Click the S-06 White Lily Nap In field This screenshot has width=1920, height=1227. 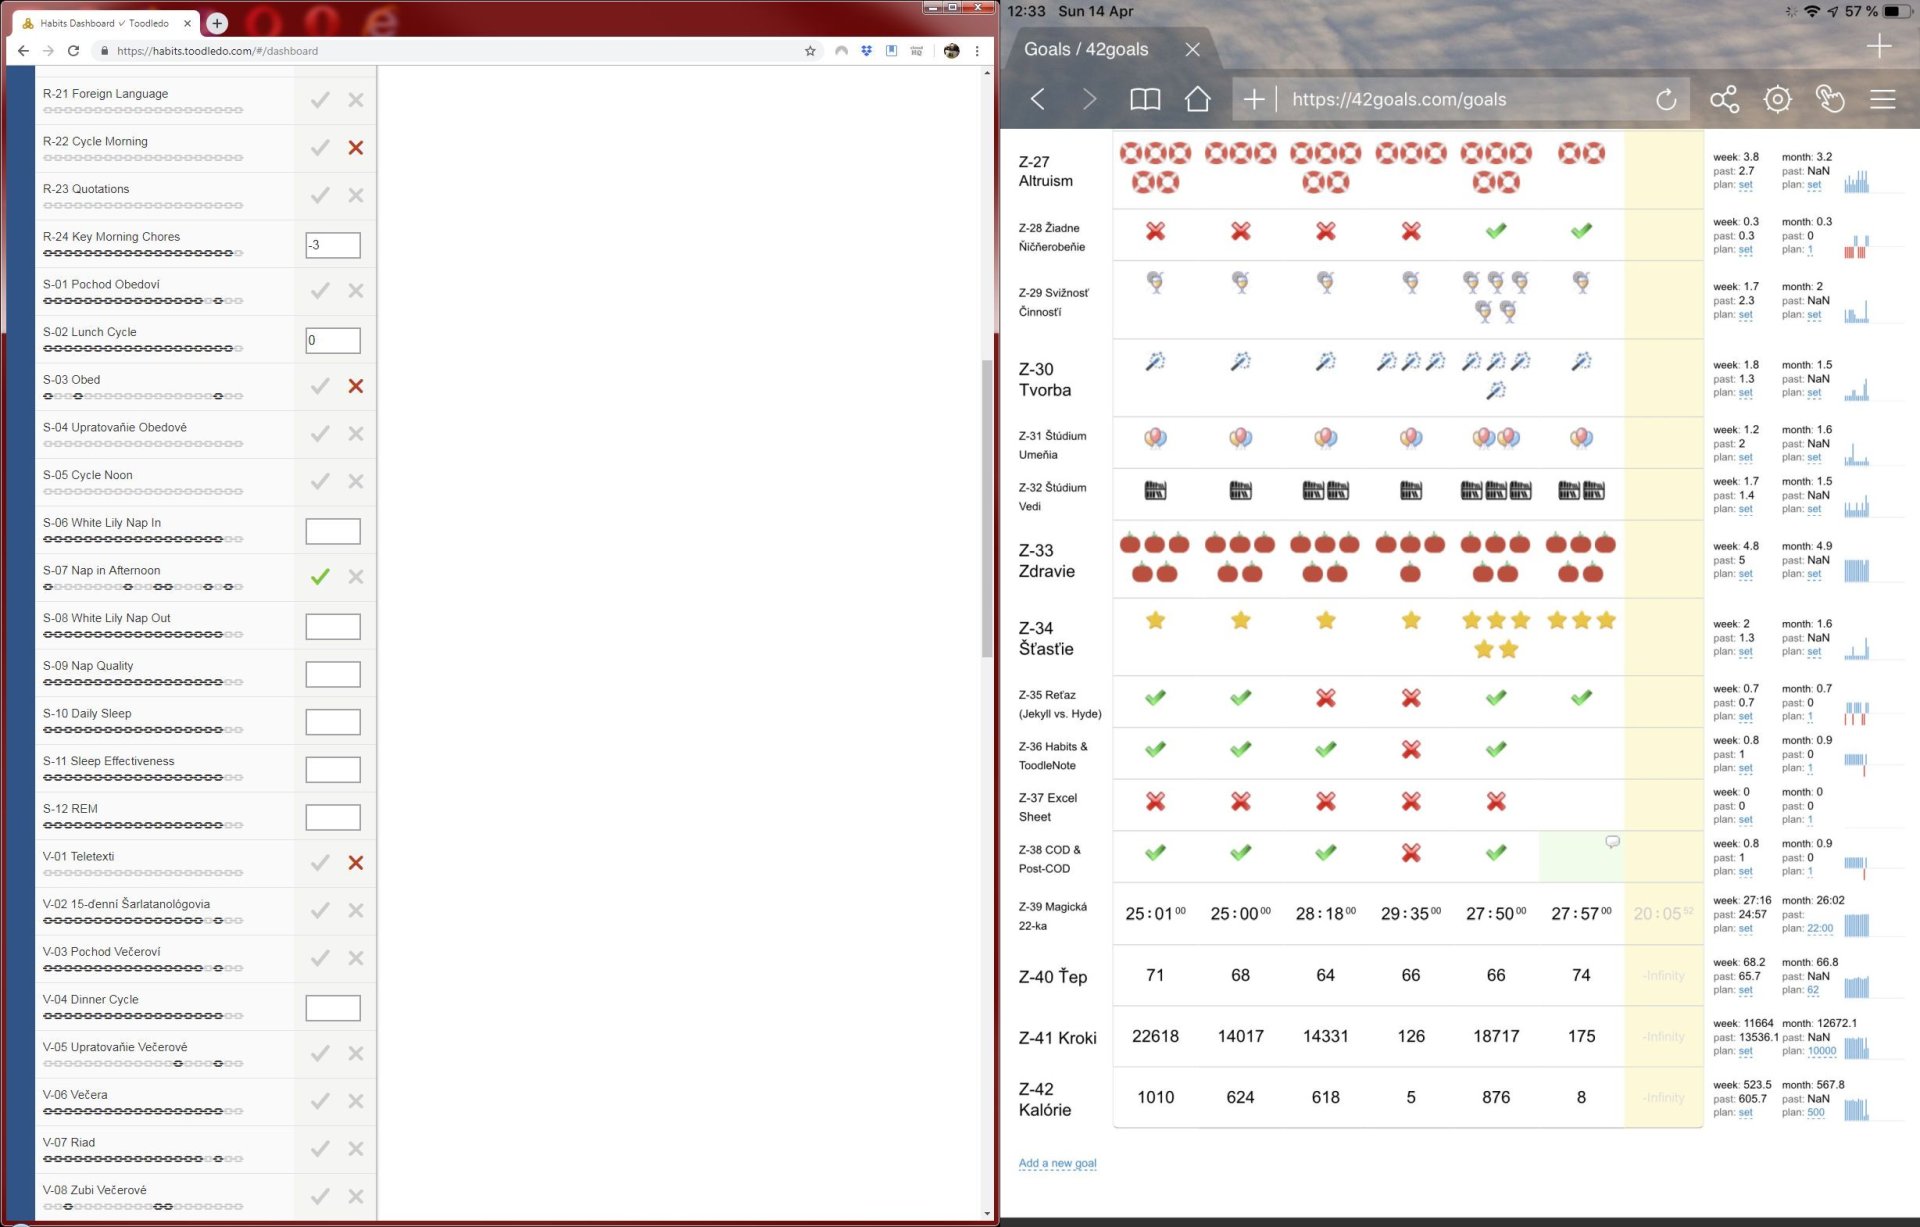click(x=333, y=531)
